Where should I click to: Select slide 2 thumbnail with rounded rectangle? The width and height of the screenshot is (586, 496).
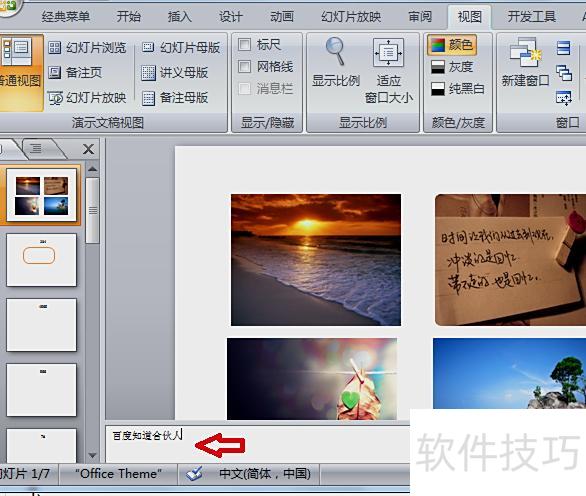point(41,260)
